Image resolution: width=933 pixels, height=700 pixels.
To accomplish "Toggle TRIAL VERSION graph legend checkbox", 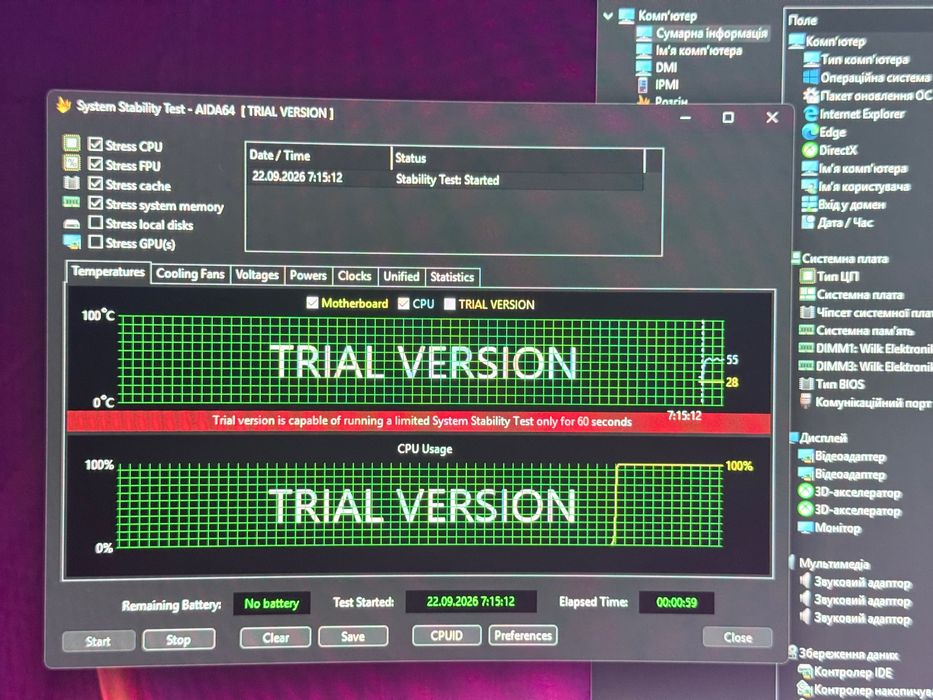I will [450, 304].
